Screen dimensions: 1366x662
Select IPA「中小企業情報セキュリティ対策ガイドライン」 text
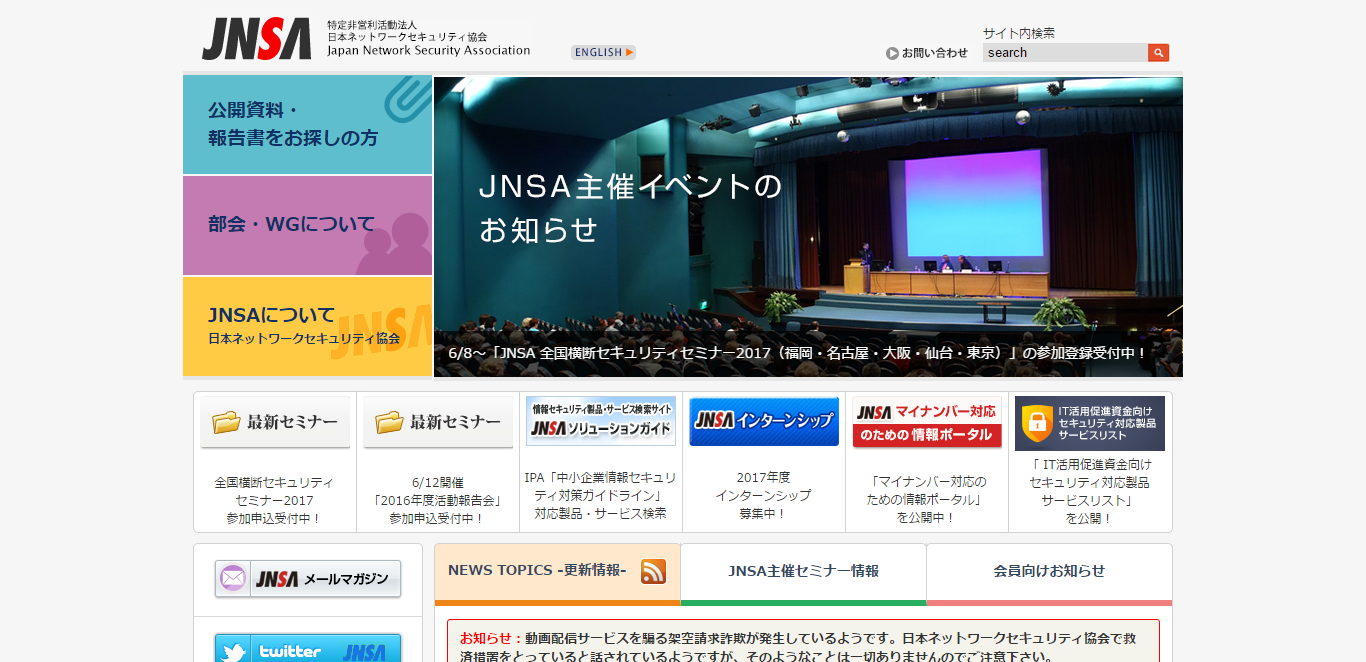[x=600, y=495]
